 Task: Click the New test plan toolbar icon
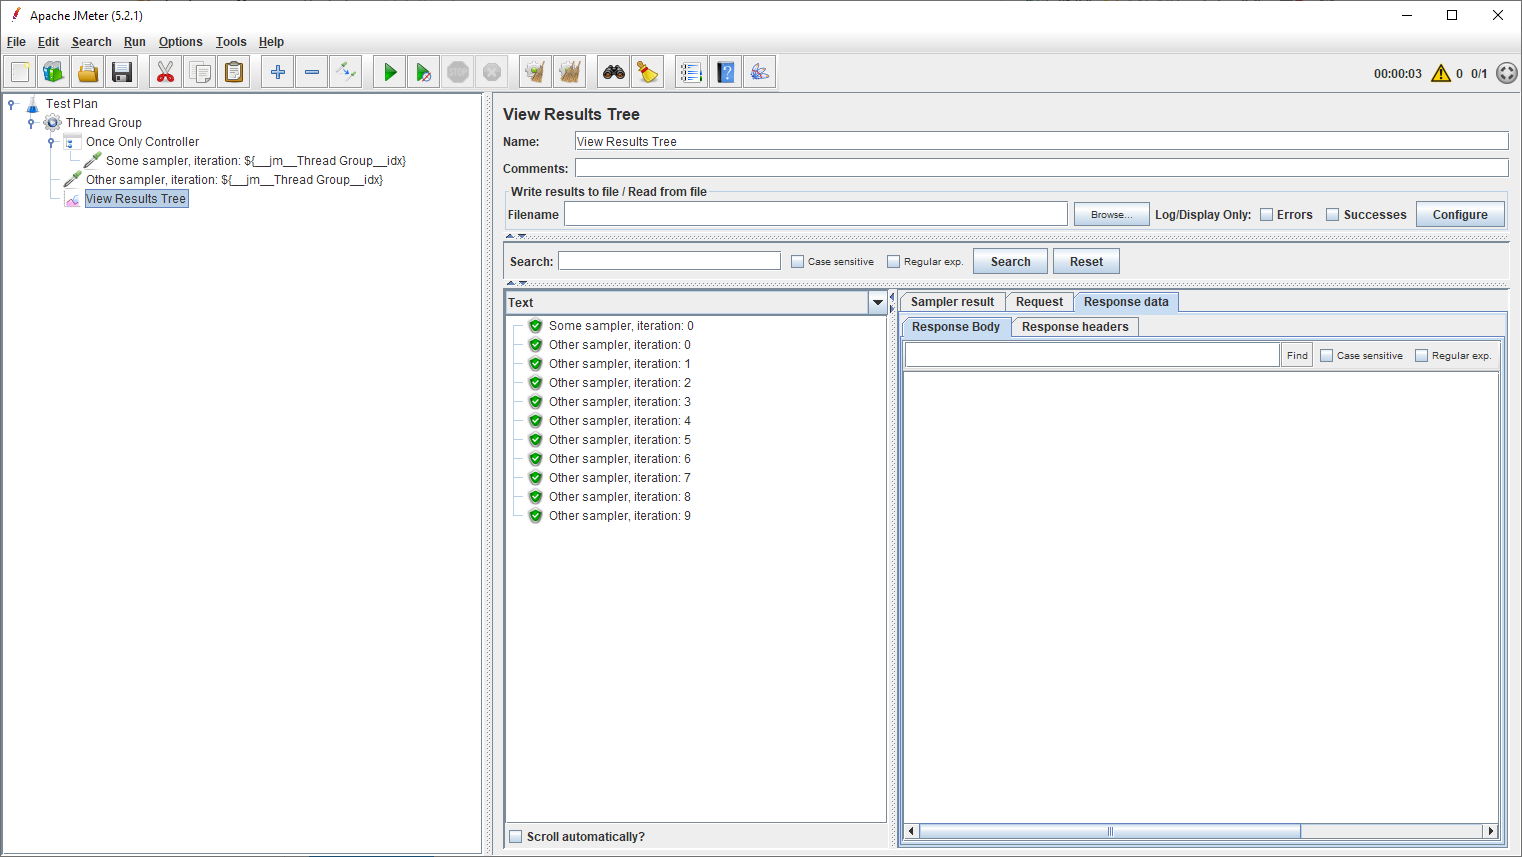(x=20, y=72)
